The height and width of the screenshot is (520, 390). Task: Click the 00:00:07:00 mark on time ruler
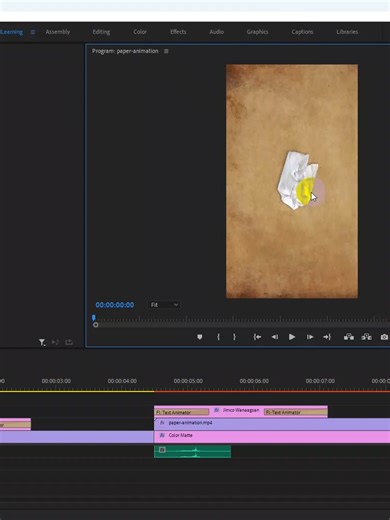point(320,381)
